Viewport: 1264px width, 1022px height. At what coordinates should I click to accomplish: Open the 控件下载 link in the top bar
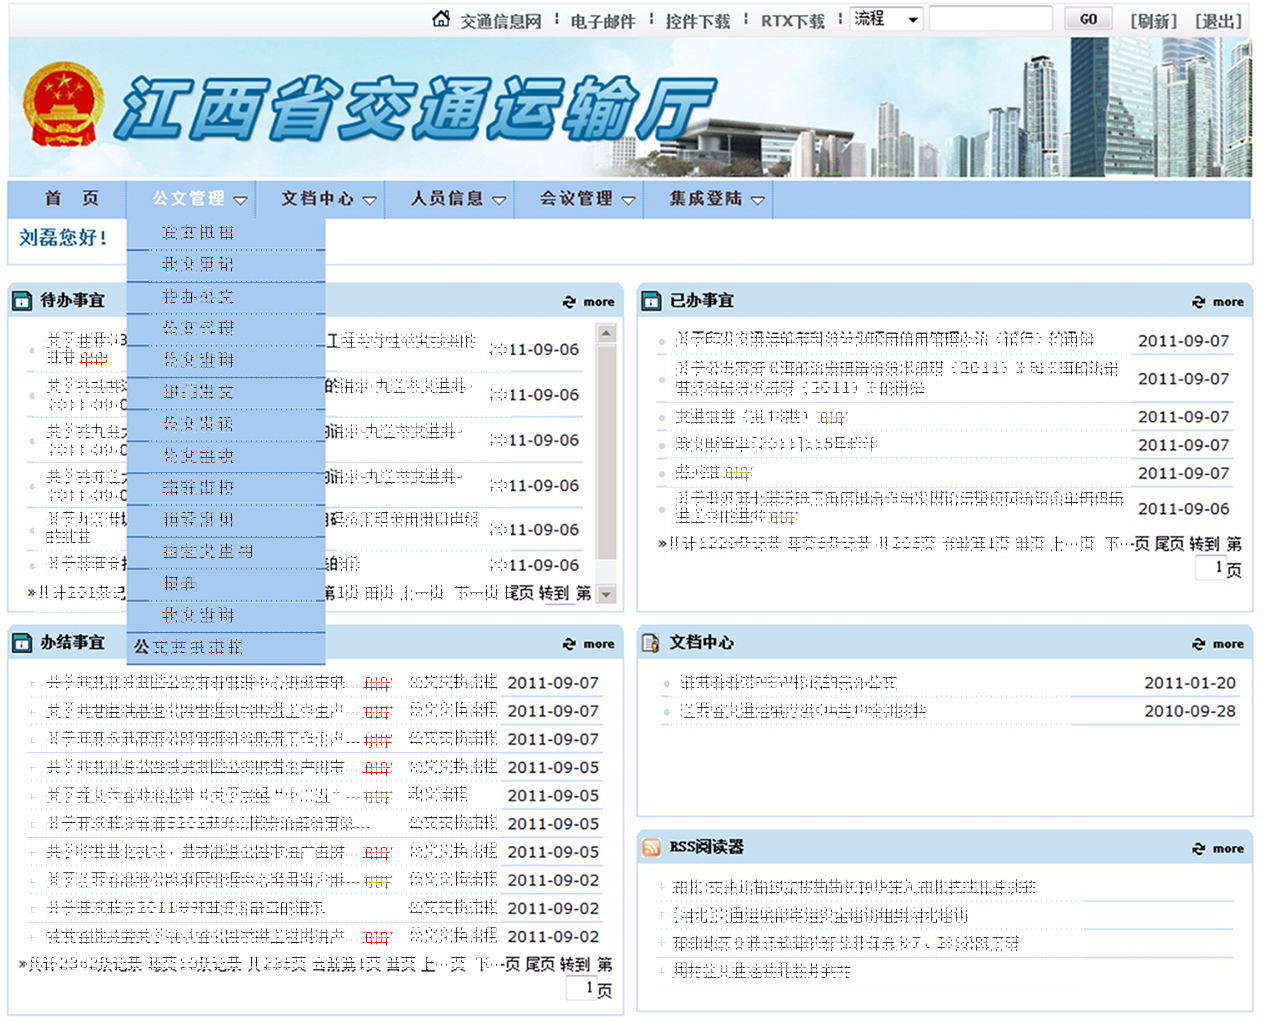tap(698, 21)
